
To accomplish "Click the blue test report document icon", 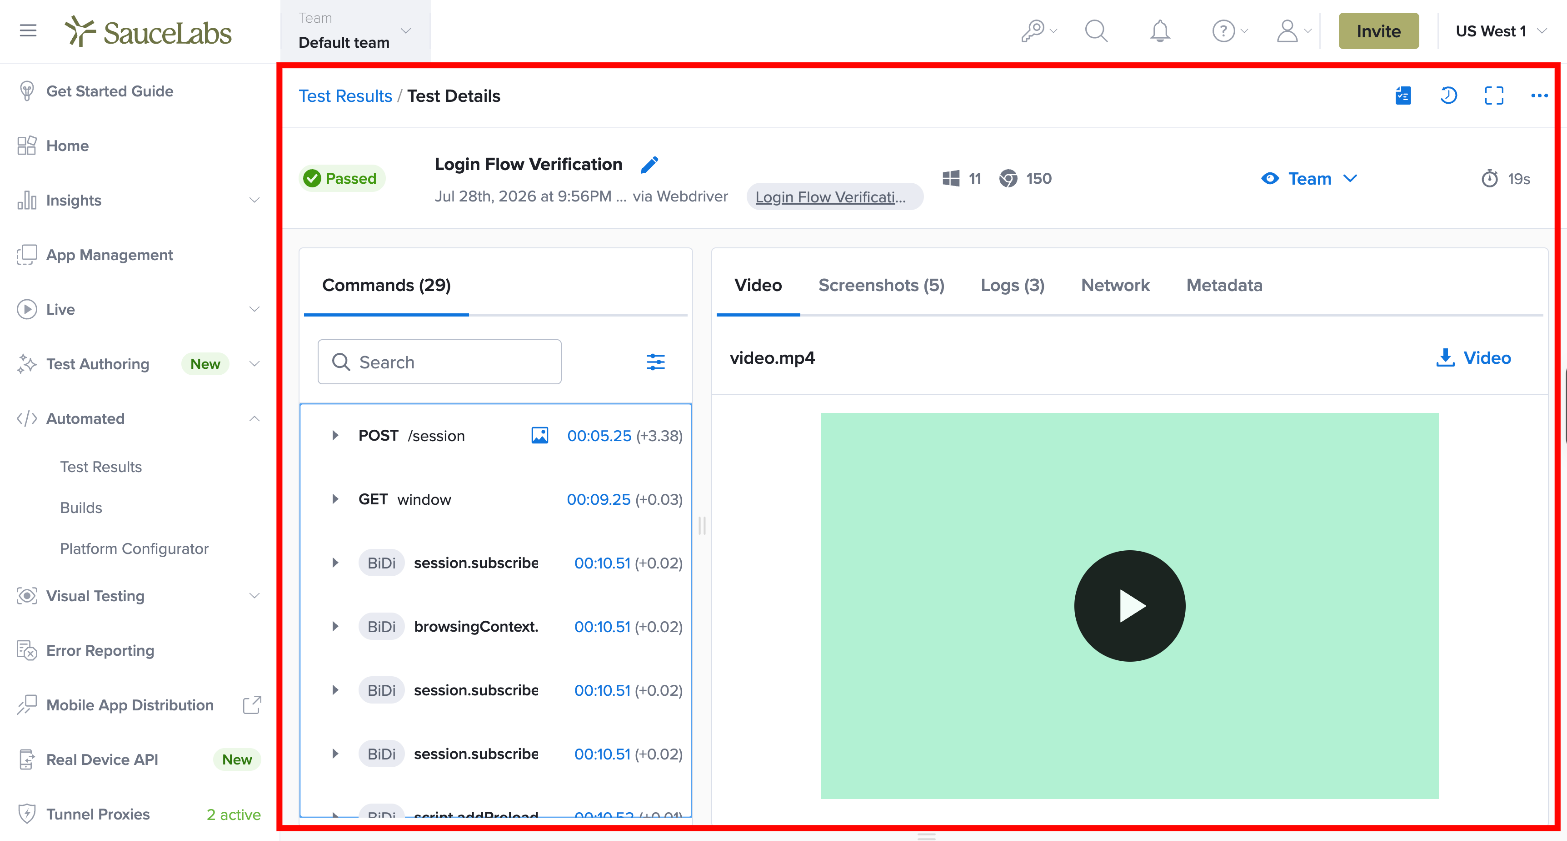I will tap(1403, 96).
